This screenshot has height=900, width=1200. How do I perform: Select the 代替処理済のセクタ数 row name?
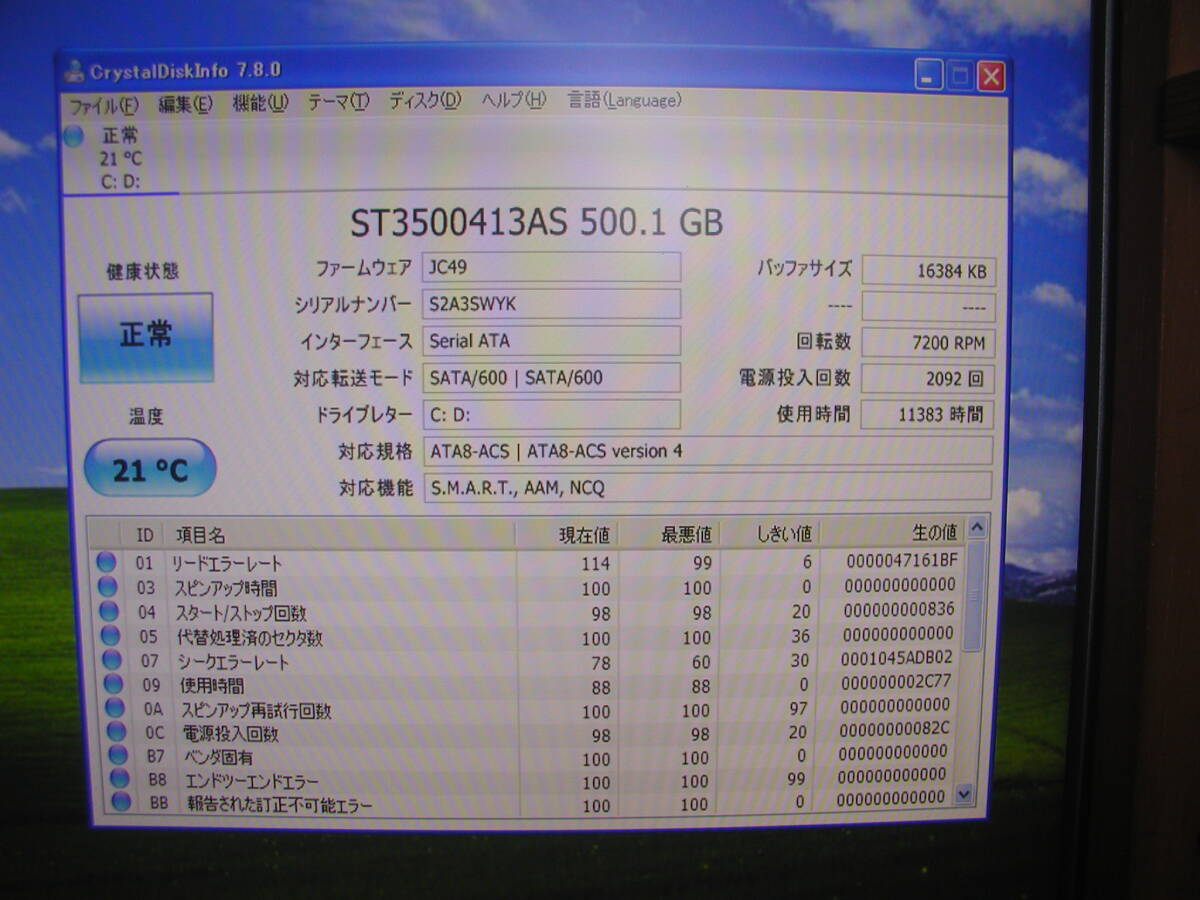[250, 637]
